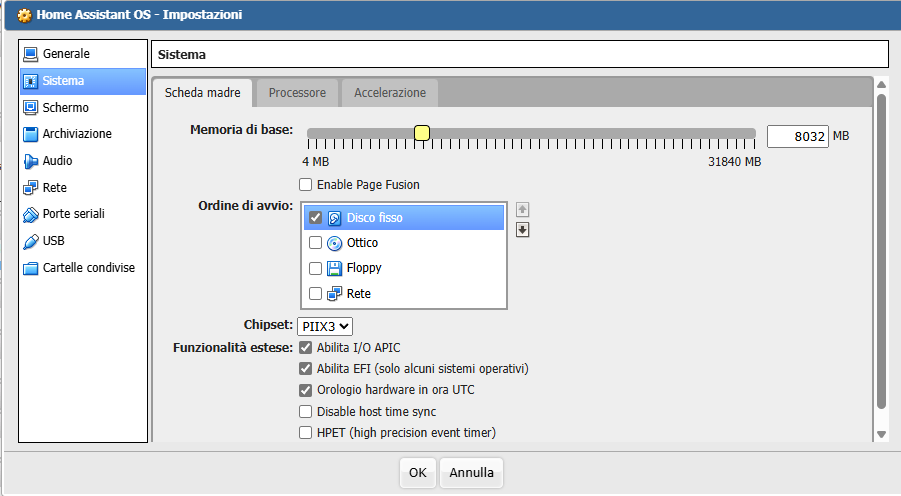The height and width of the screenshot is (496, 901).
Task: Click the 31840 MB maximum label
Action: [734, 162]
